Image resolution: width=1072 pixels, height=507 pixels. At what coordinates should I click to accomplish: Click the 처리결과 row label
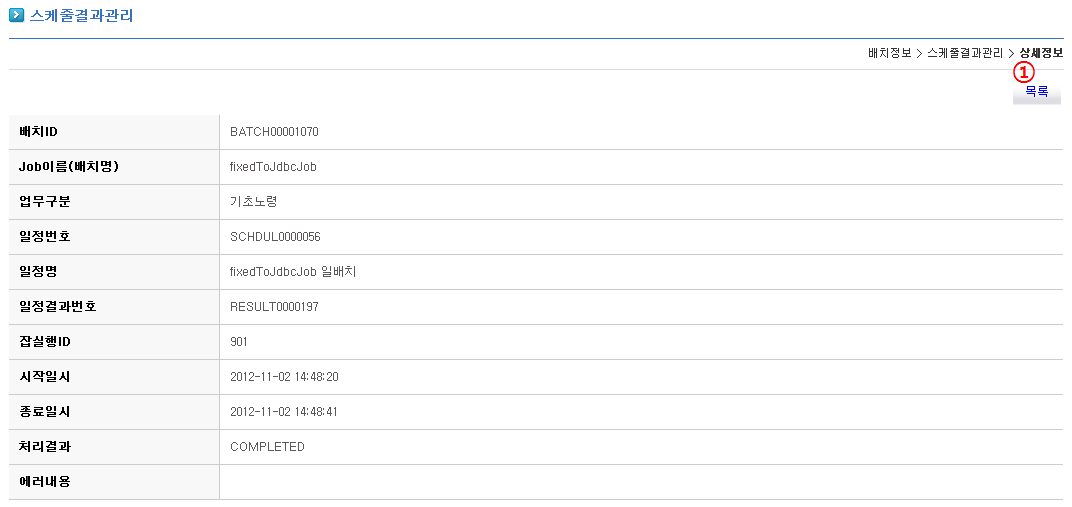pyautogui.click(x=45, y=447)
